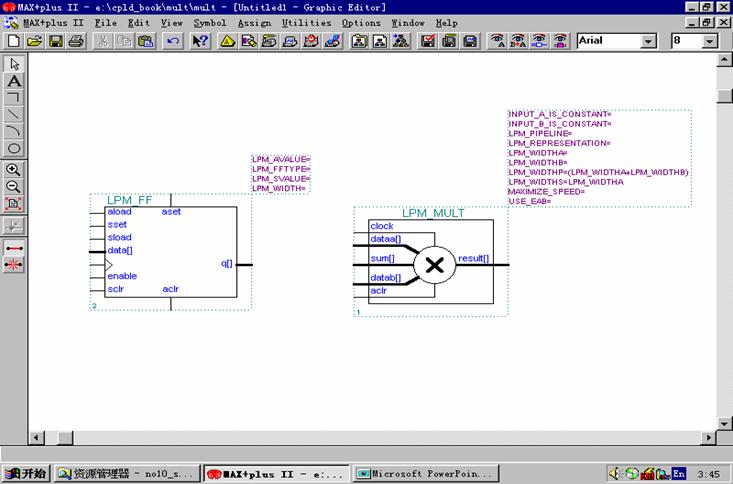Click the vertical scrollbar down arrow

pyautogui.click(x=724, y=424)
